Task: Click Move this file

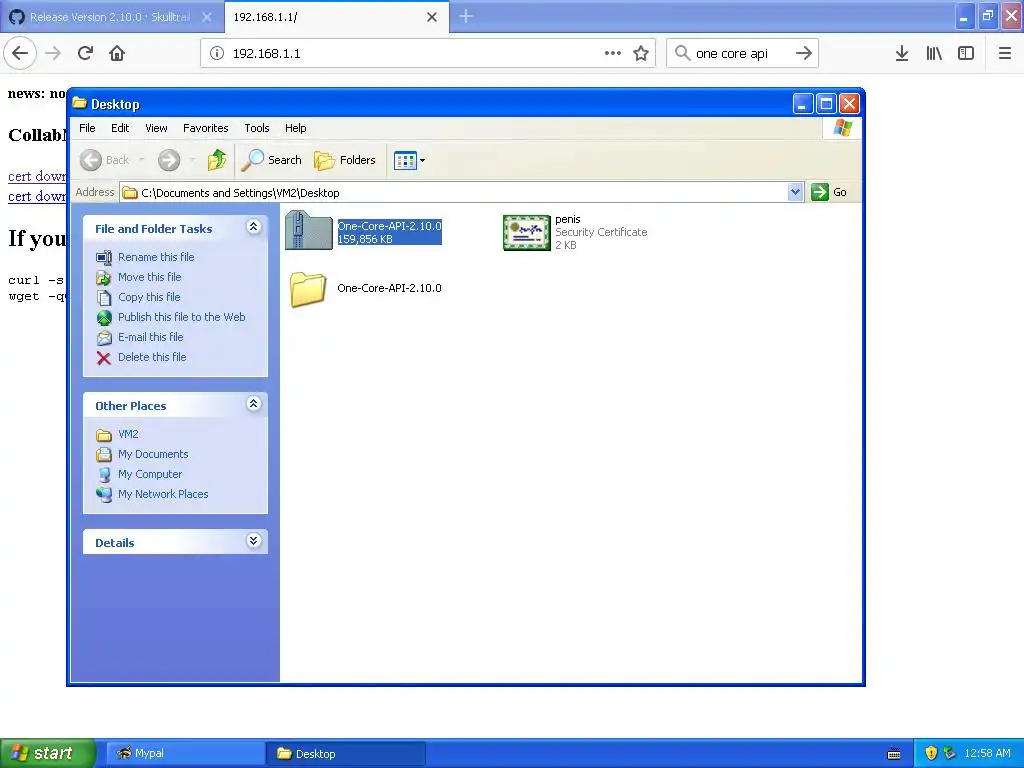Action: click(150, 277)
